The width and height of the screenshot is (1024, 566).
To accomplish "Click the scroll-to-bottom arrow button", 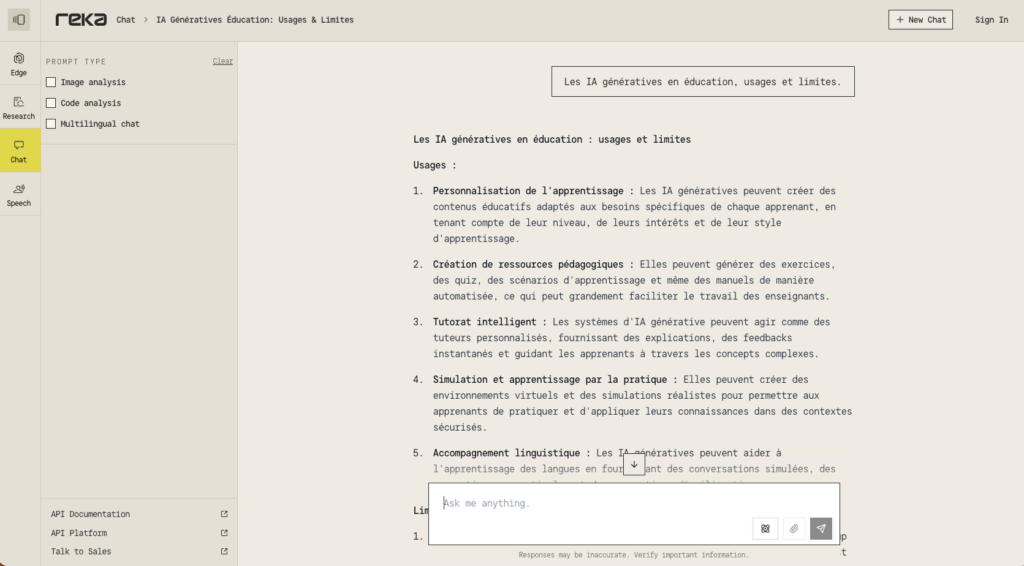I will 634,465.
